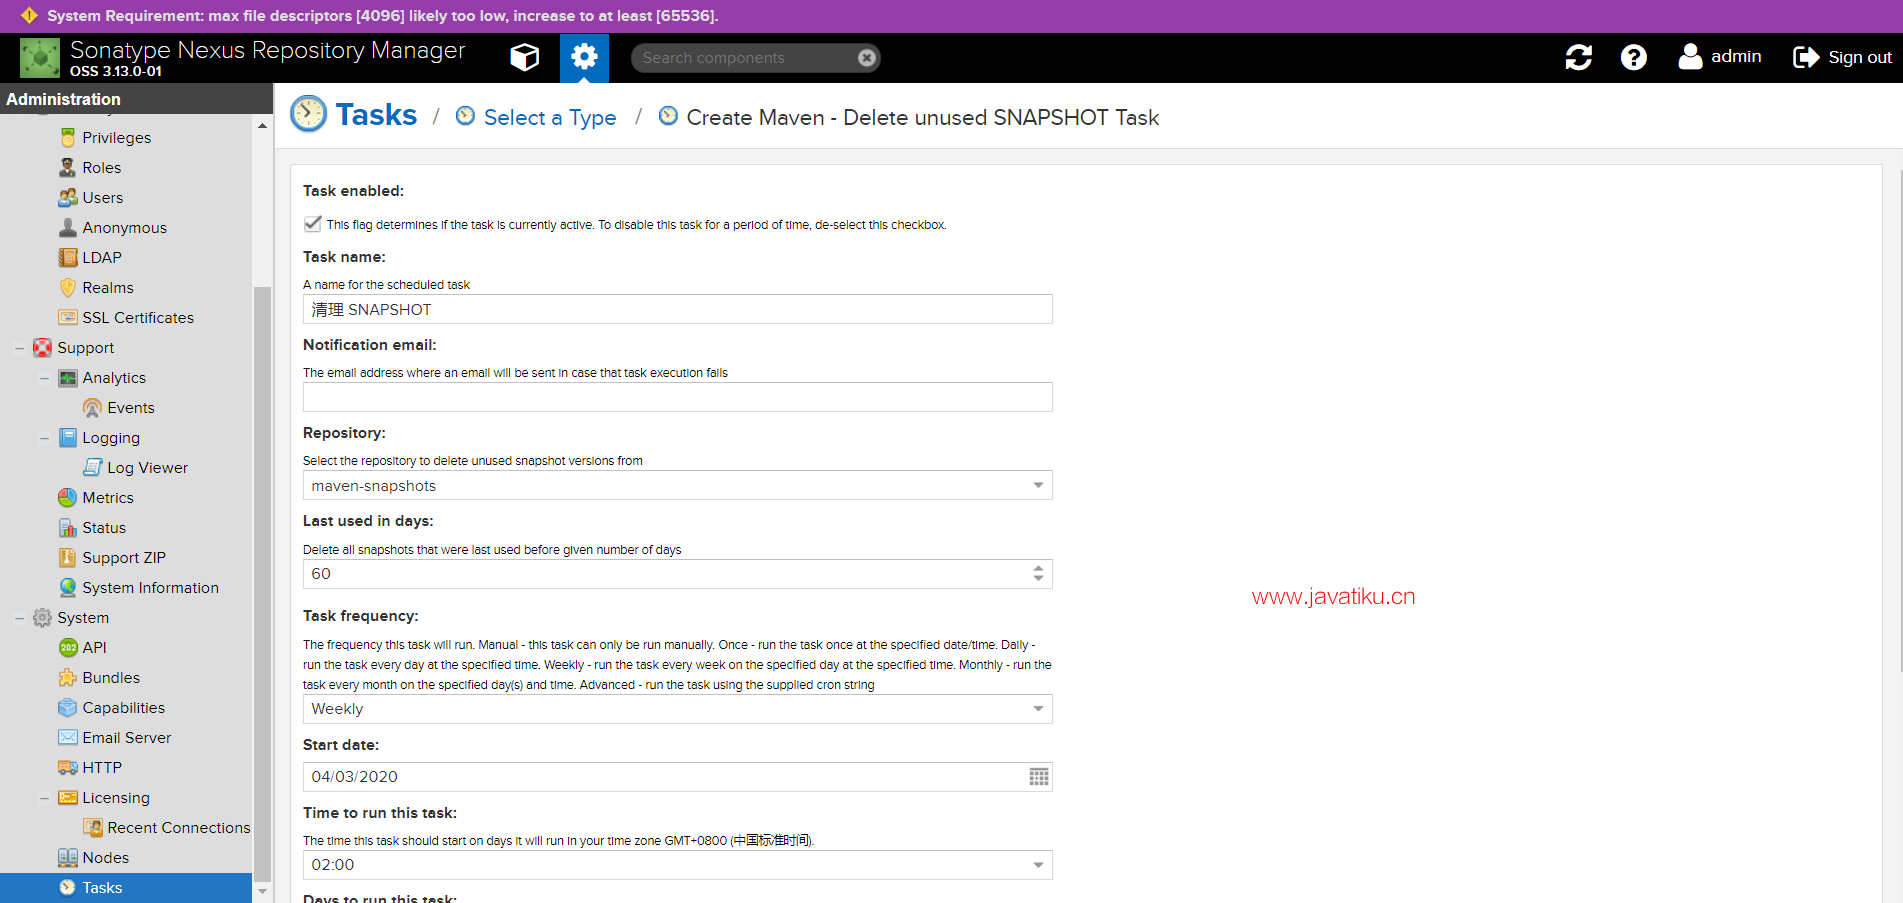Open the Start date calendar picker
This screenshot has height=903, width=1903.
tap(1039, 777)
